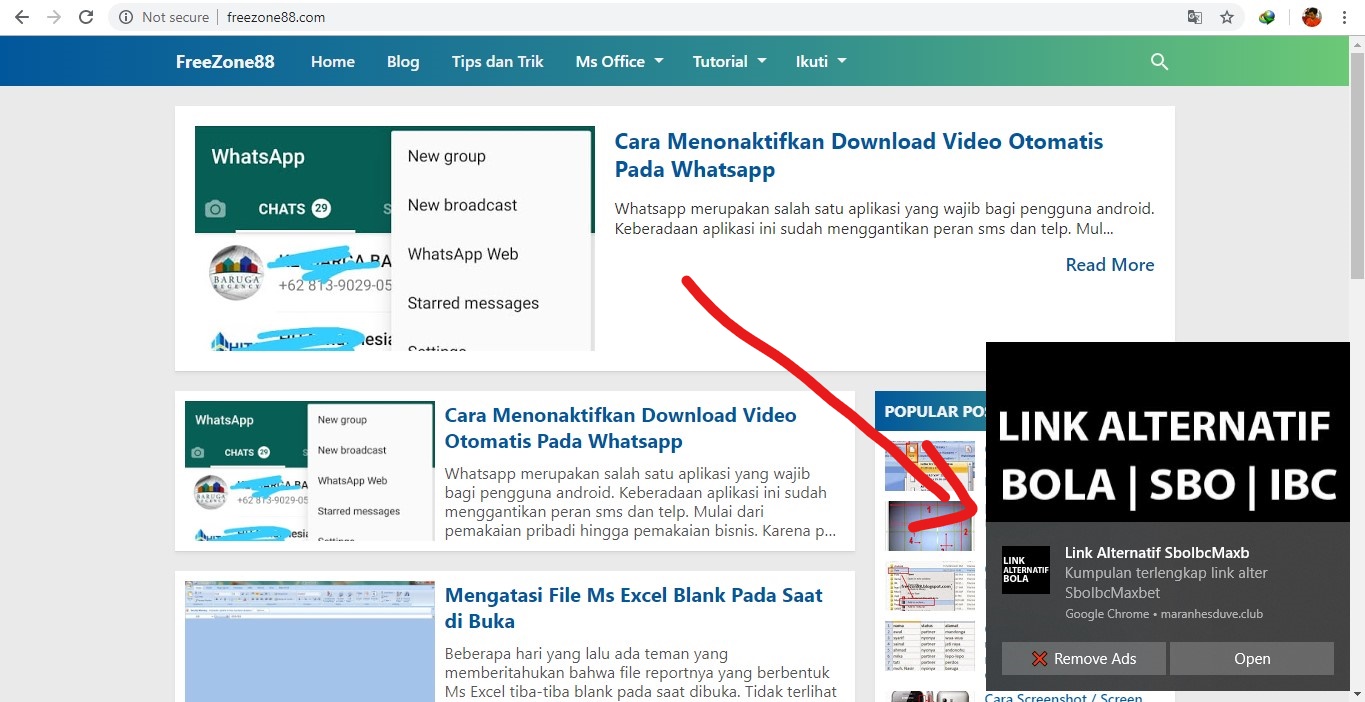Click the Link Alternatif Bola notification icon
The width and height of the screenshot is (1365, 702).
(1026, 570)
